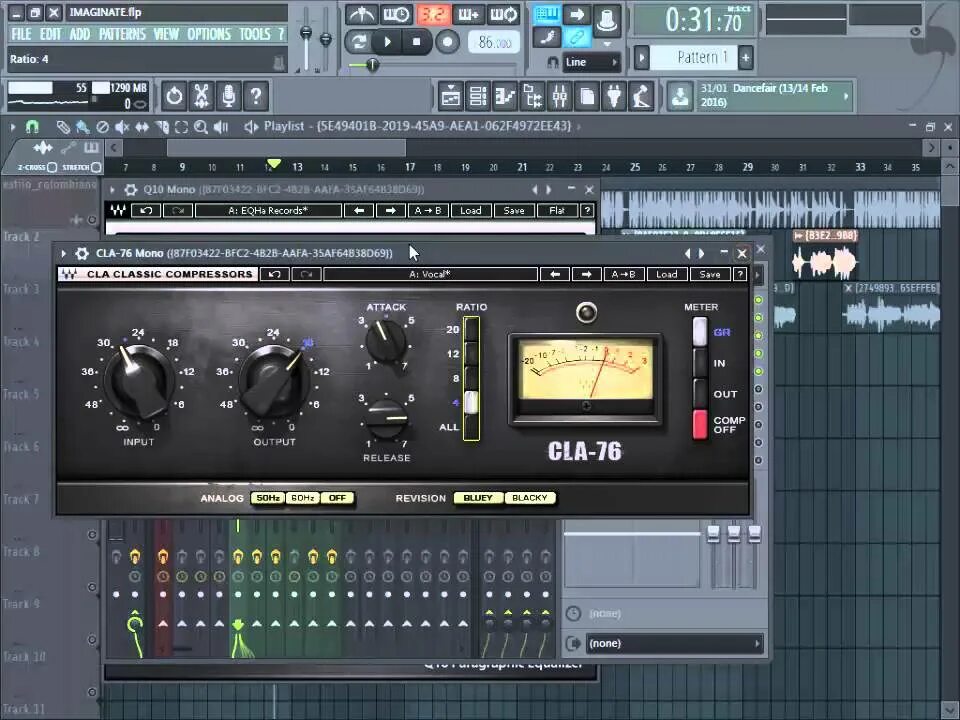Click the CLA-76 INPUT knob
960x720 pixels.
coord(139,381)
